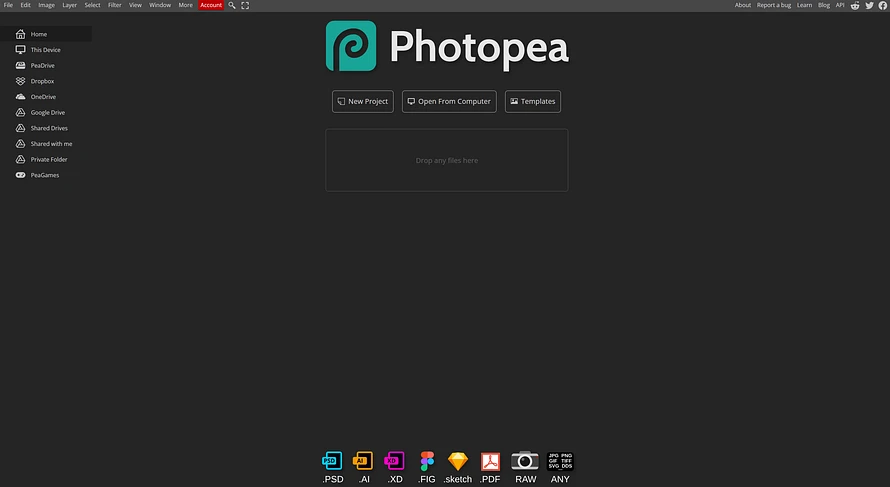Screen dimensions: 890x487
Task: Open Photopea's Twitter page icon
Action: (869, 5)
